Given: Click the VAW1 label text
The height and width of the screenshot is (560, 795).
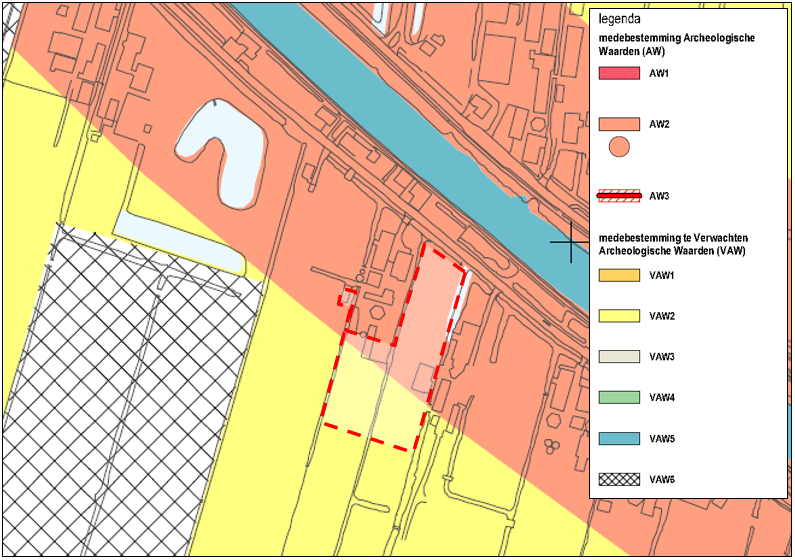Looking at the screenshot, I should click(x=662, y=276).
